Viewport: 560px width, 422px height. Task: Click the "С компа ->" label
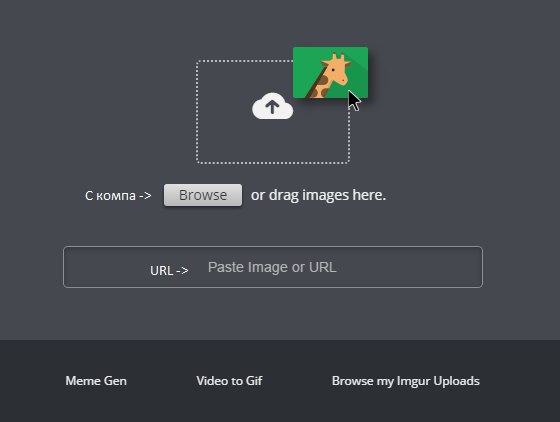(x=118, y=196)
